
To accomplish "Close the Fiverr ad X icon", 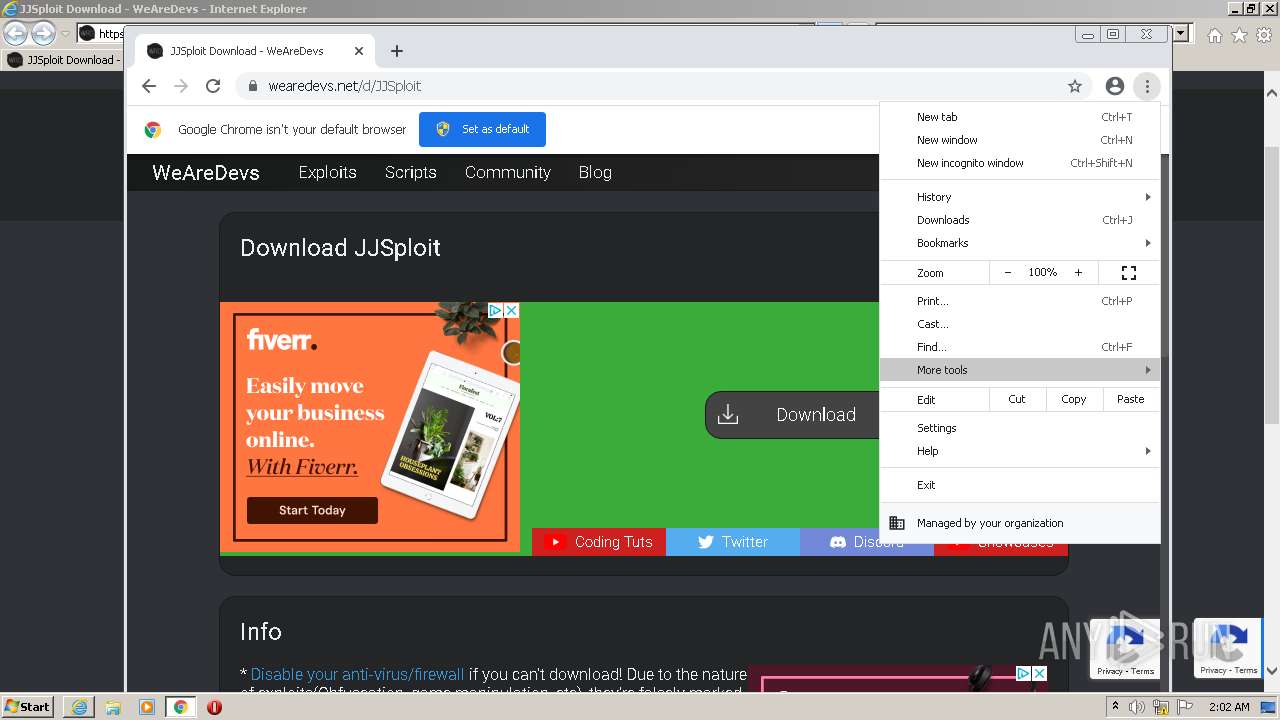I will 511,310.
